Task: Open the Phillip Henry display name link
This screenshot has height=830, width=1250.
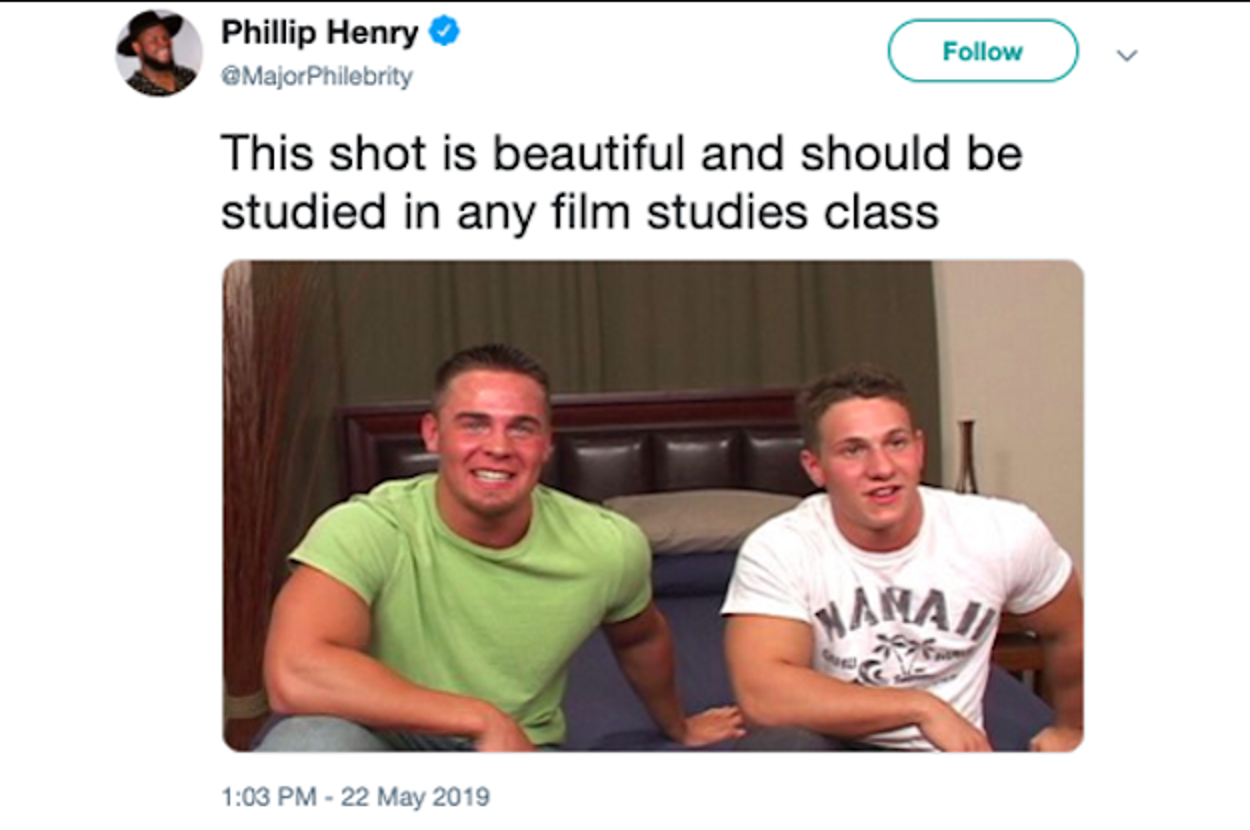Action: click(319, 32)
